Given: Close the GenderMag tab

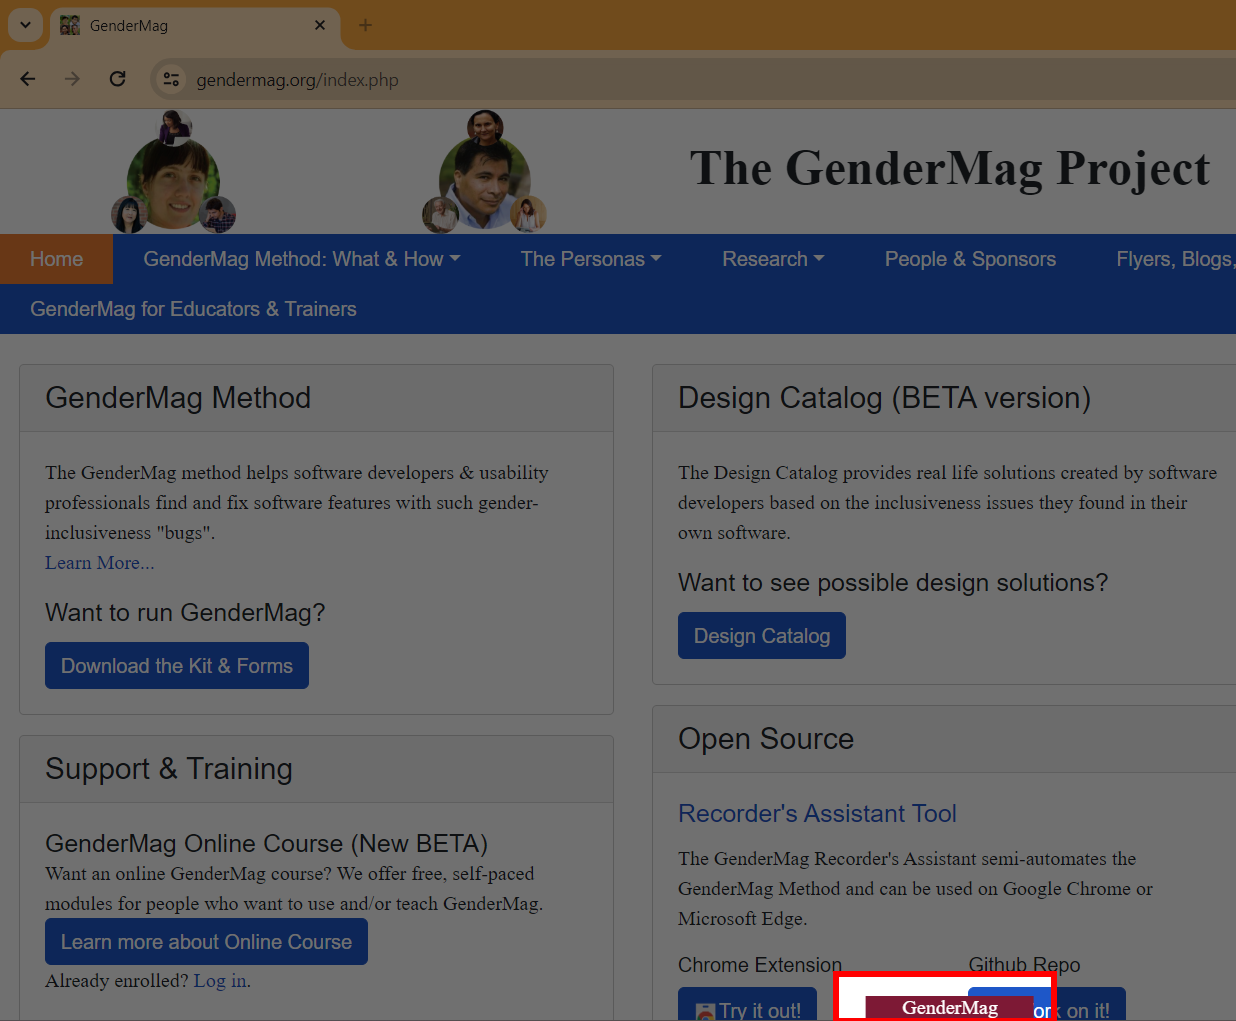Looking at the screenshot, I should pyautogui.click(x=320, y=25).
